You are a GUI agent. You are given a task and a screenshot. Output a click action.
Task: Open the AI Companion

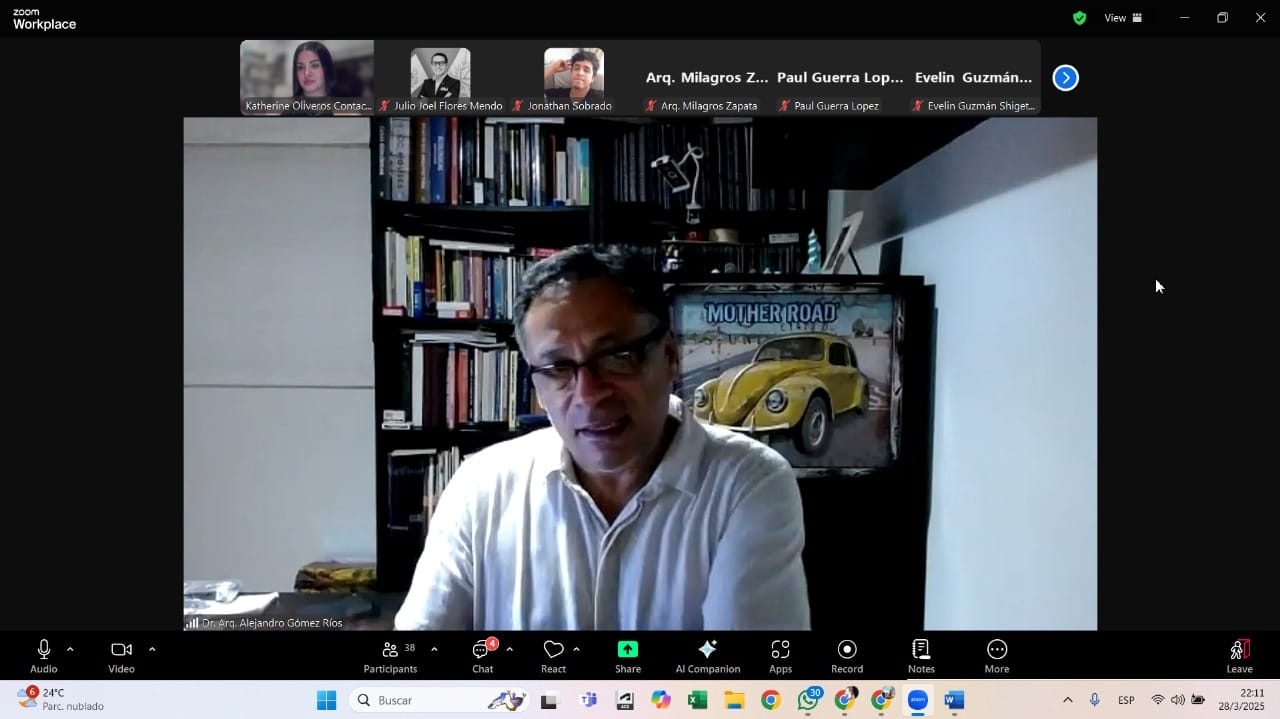click(707, 656)
